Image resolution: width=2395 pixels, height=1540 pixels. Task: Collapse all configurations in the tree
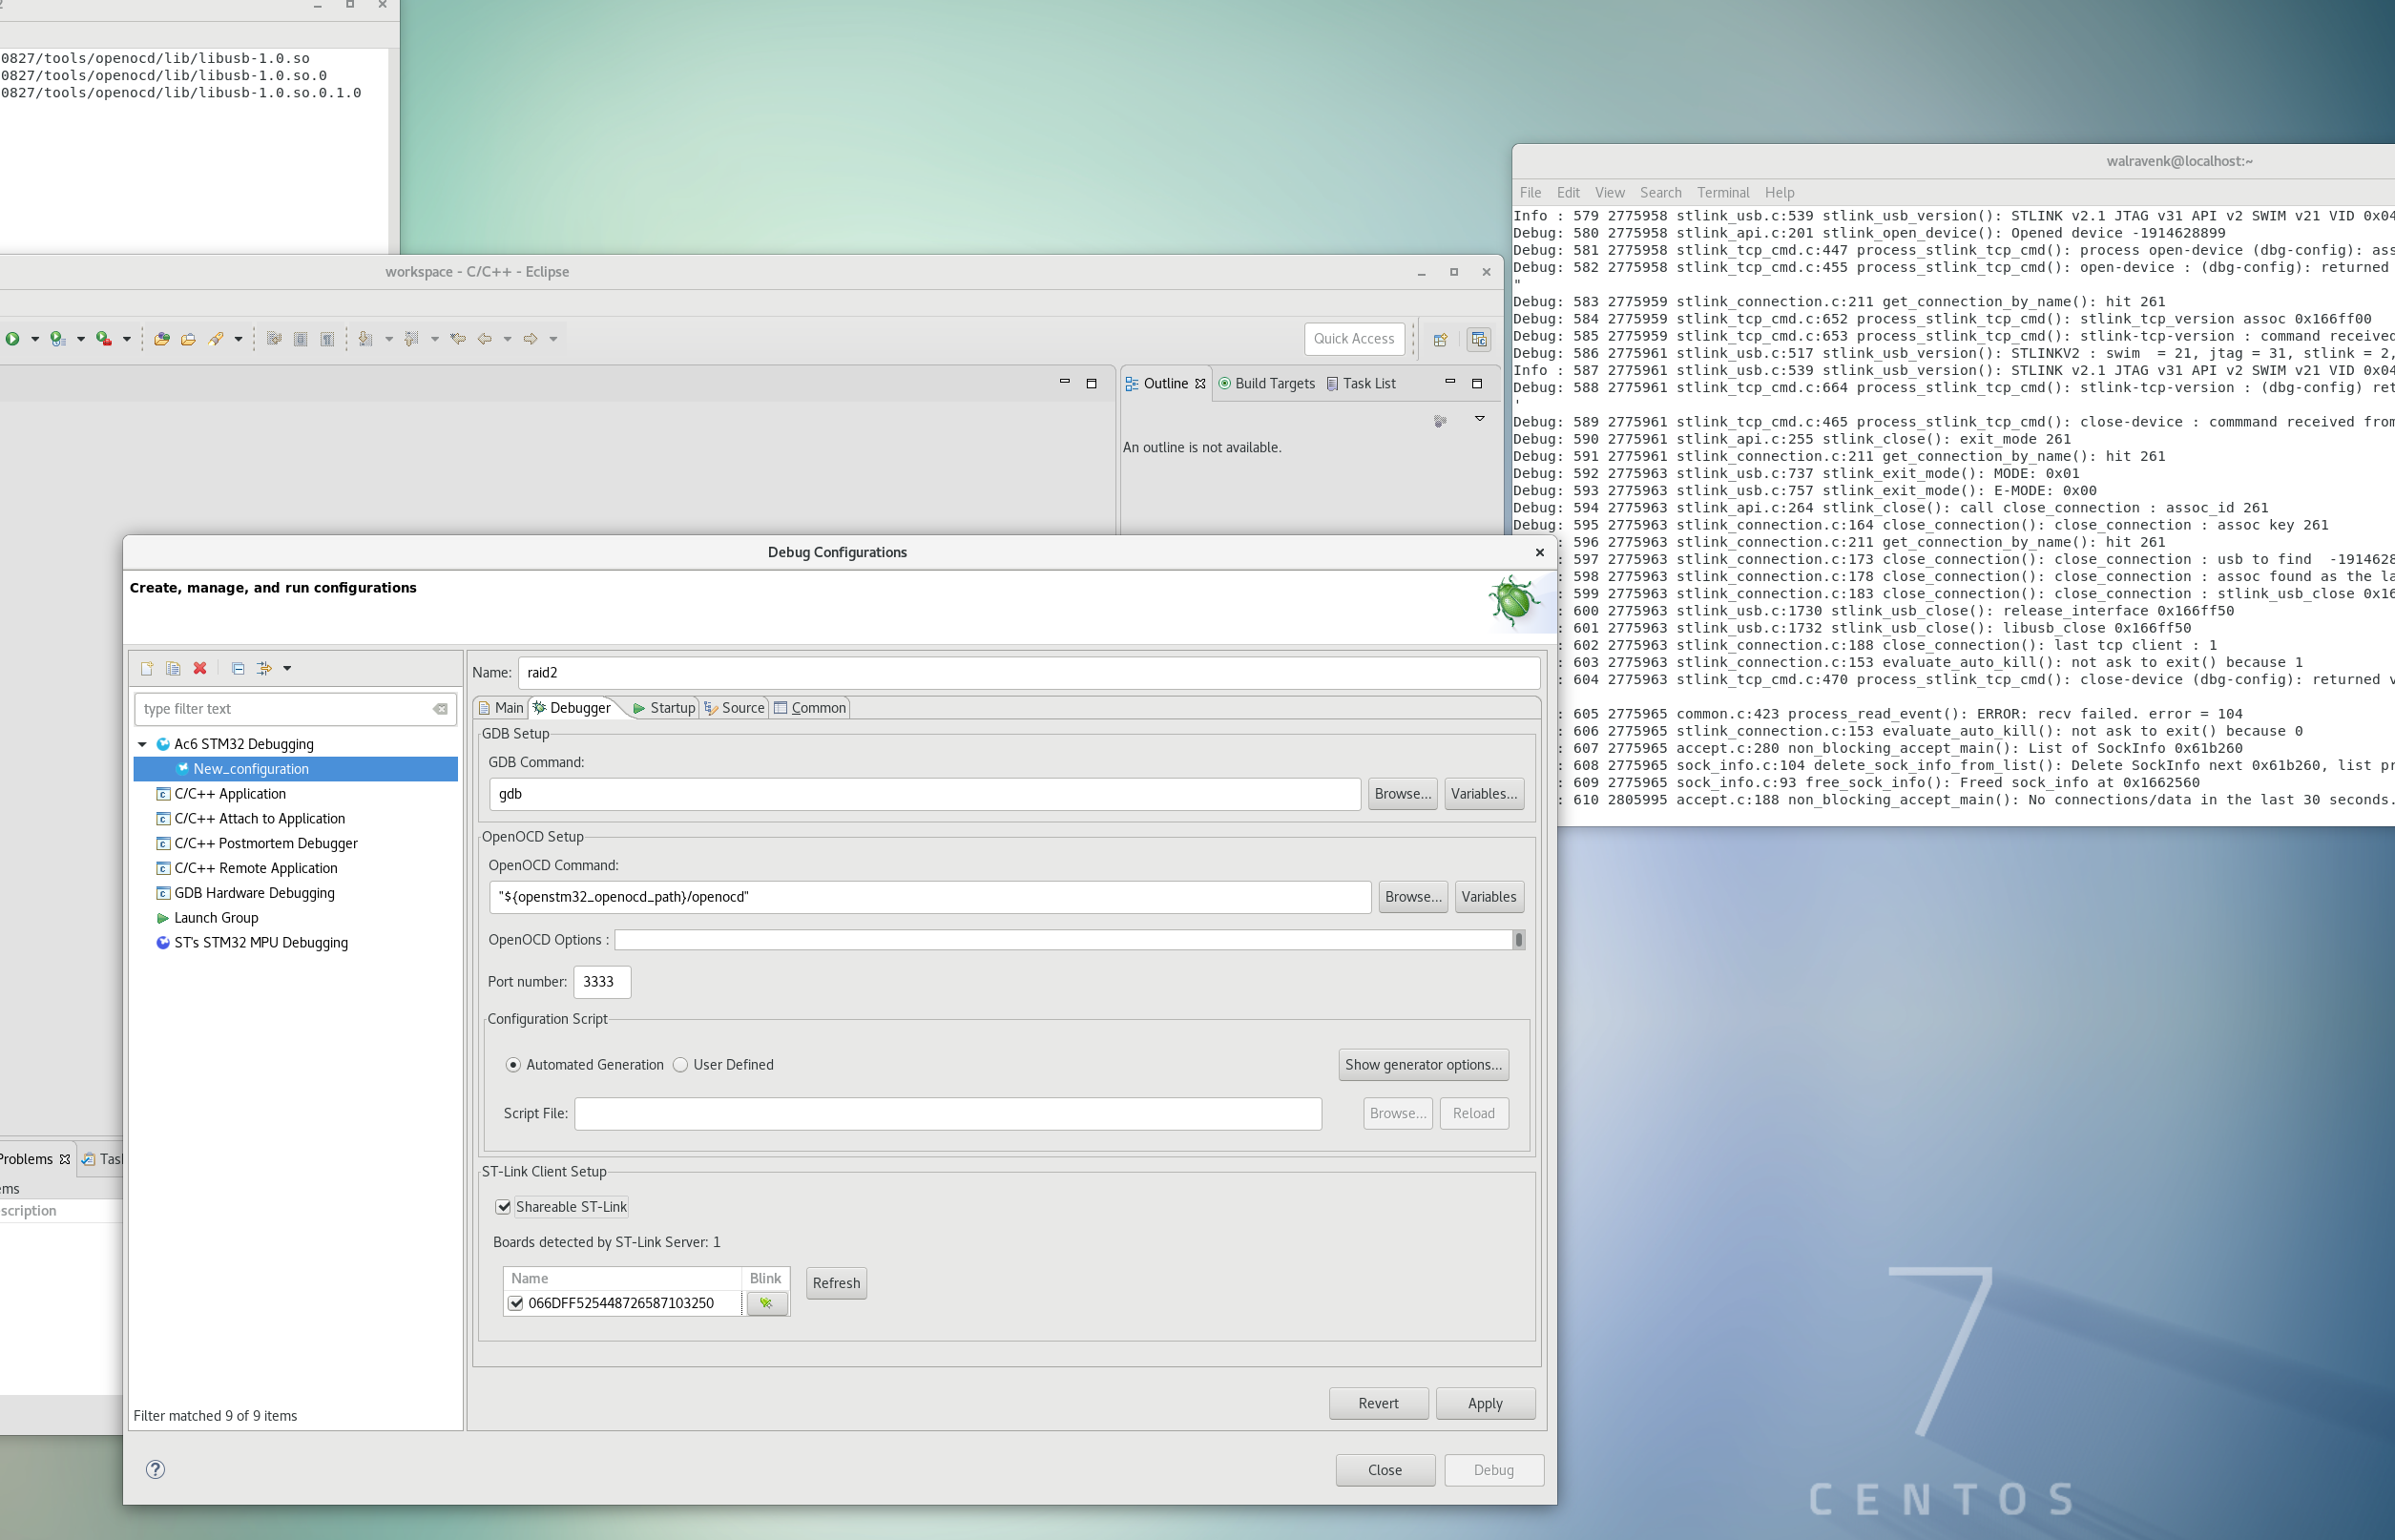pos(238,668)
